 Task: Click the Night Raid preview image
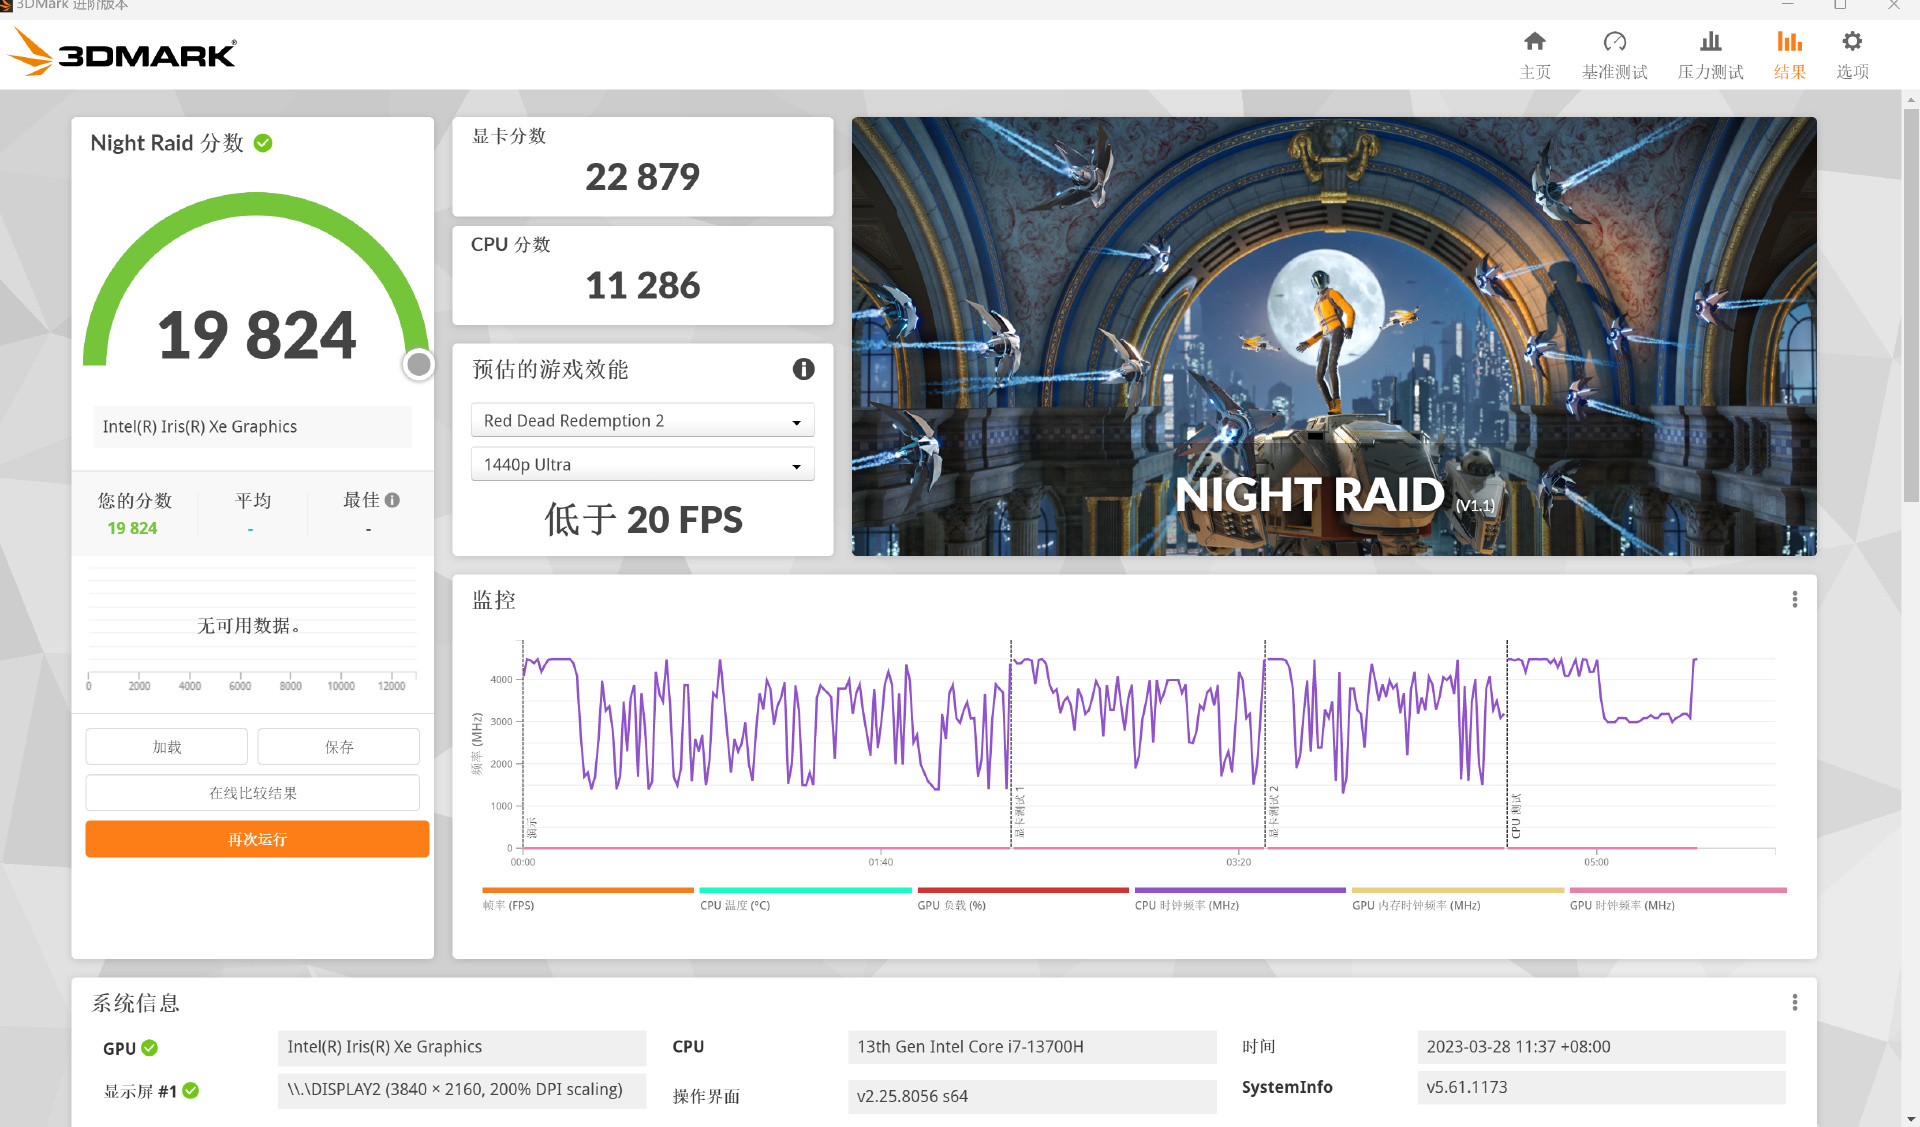1333,336
